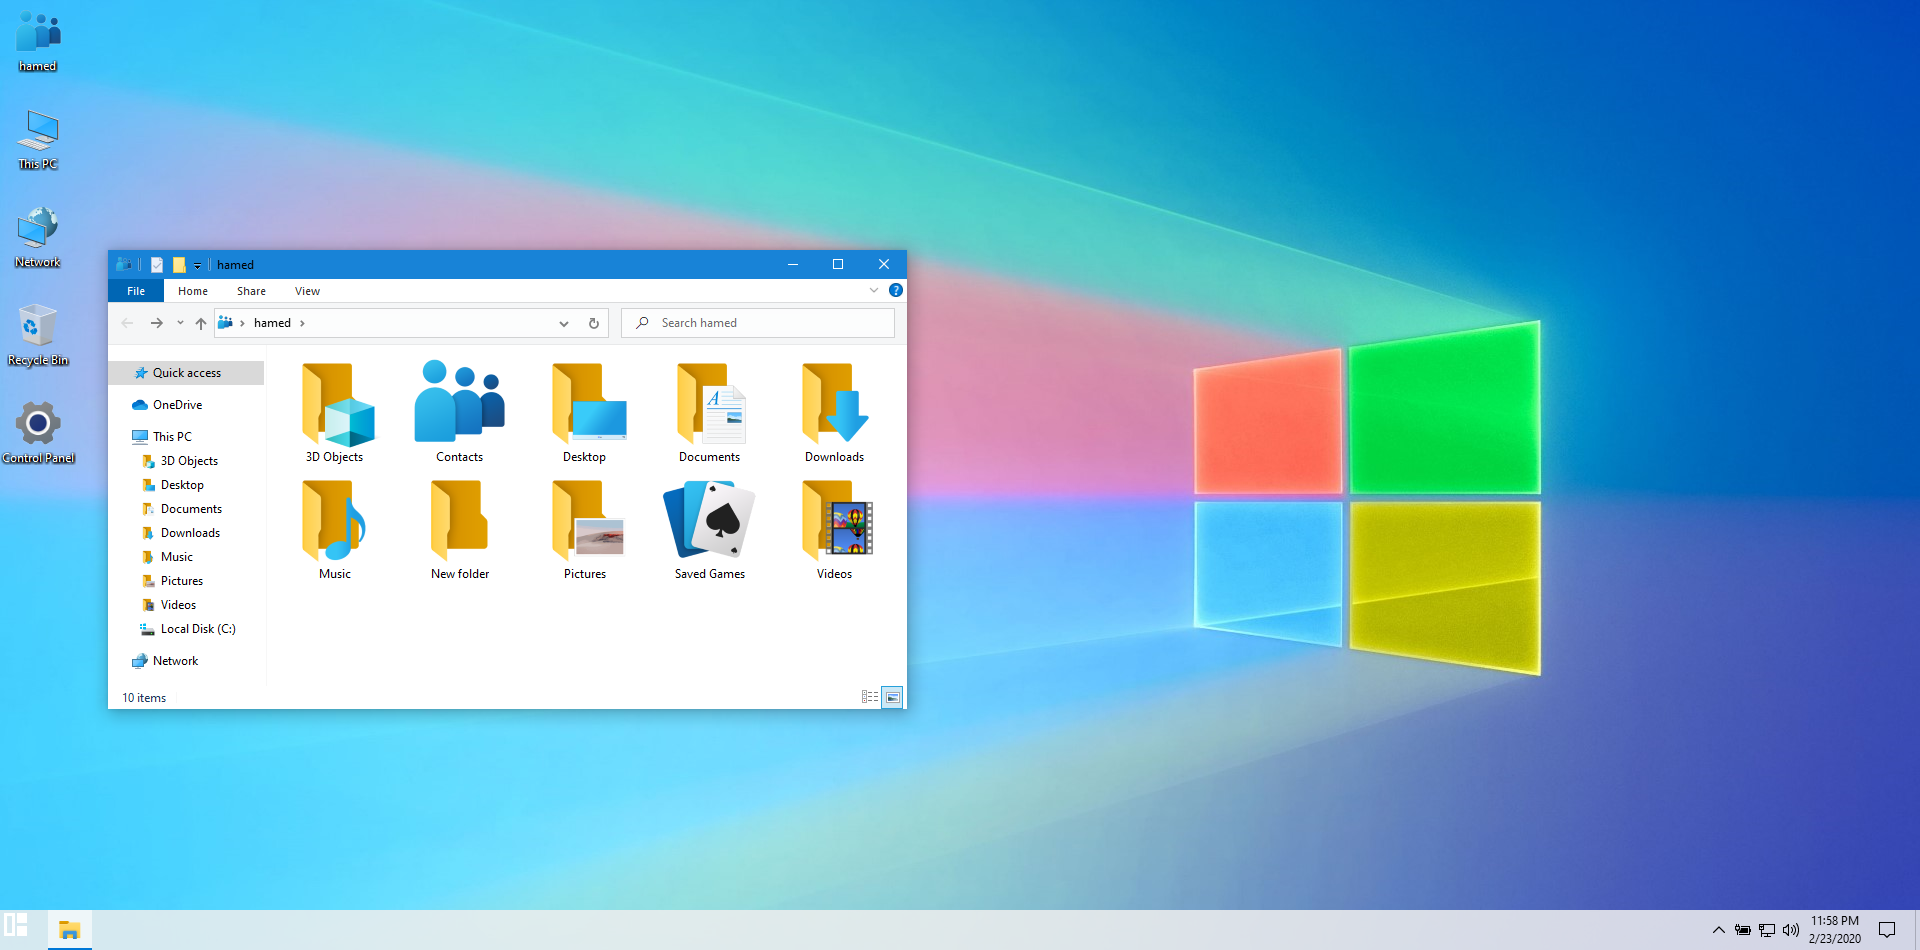The width and height of the screenshot is (1920, 950).
Task: Select the New folder item
Action: [460, 521]
